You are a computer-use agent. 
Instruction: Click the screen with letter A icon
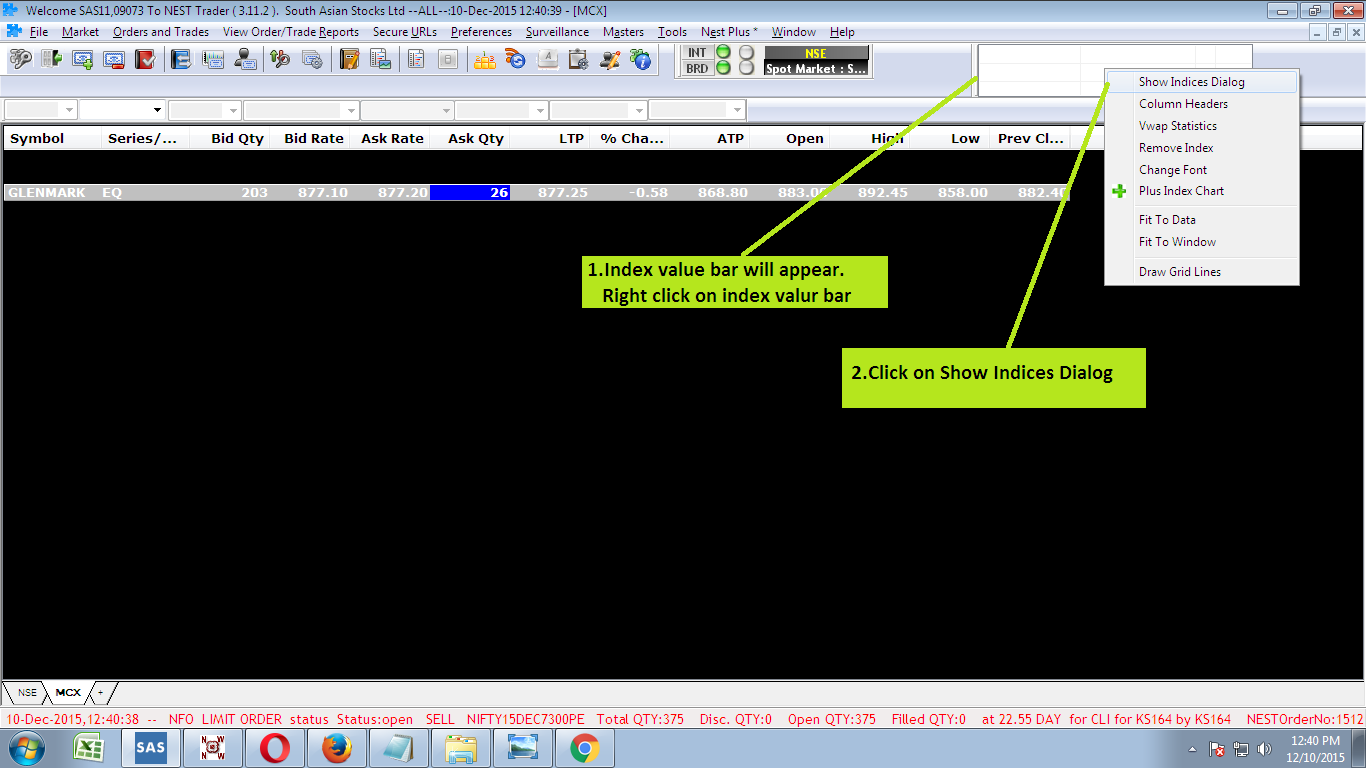[x=547, y=60]
